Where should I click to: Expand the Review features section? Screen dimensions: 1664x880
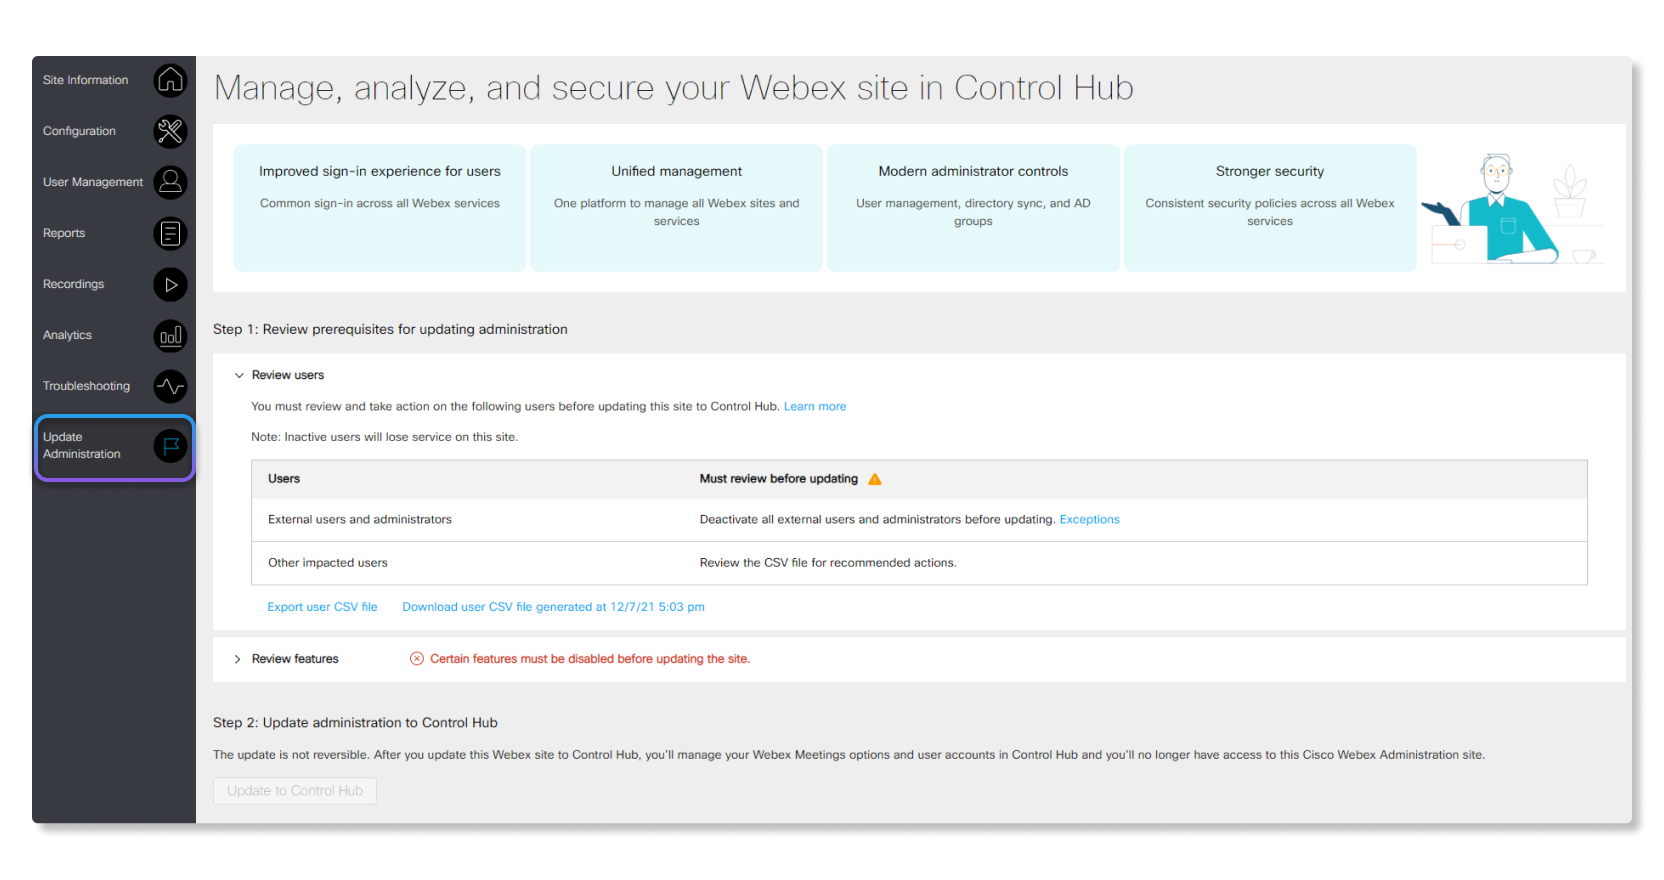pos(238,659)
